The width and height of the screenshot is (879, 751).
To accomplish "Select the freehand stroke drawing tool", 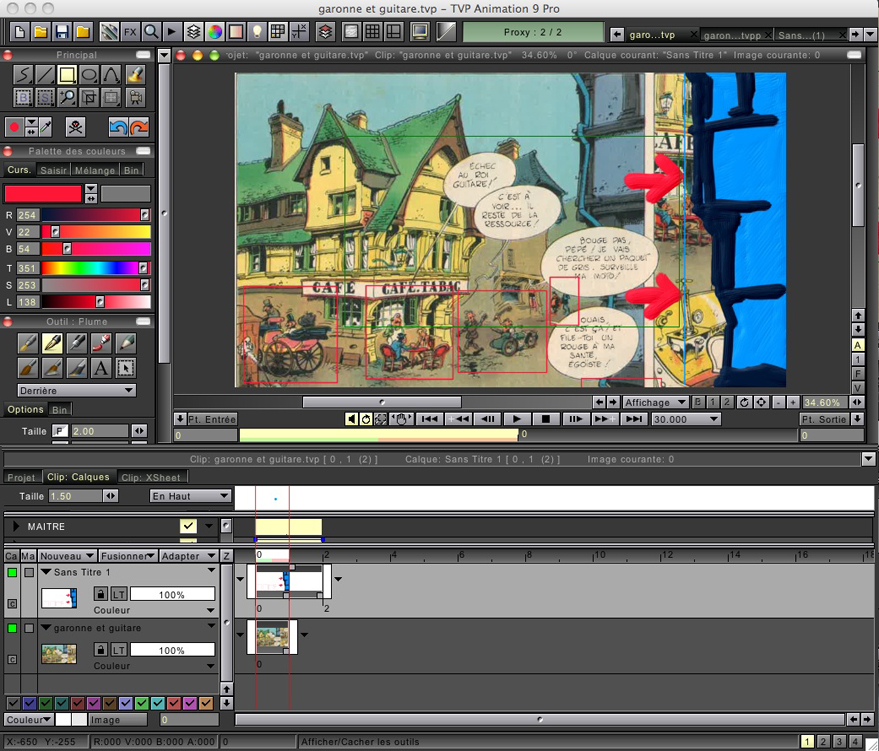I will coord(23,75).
